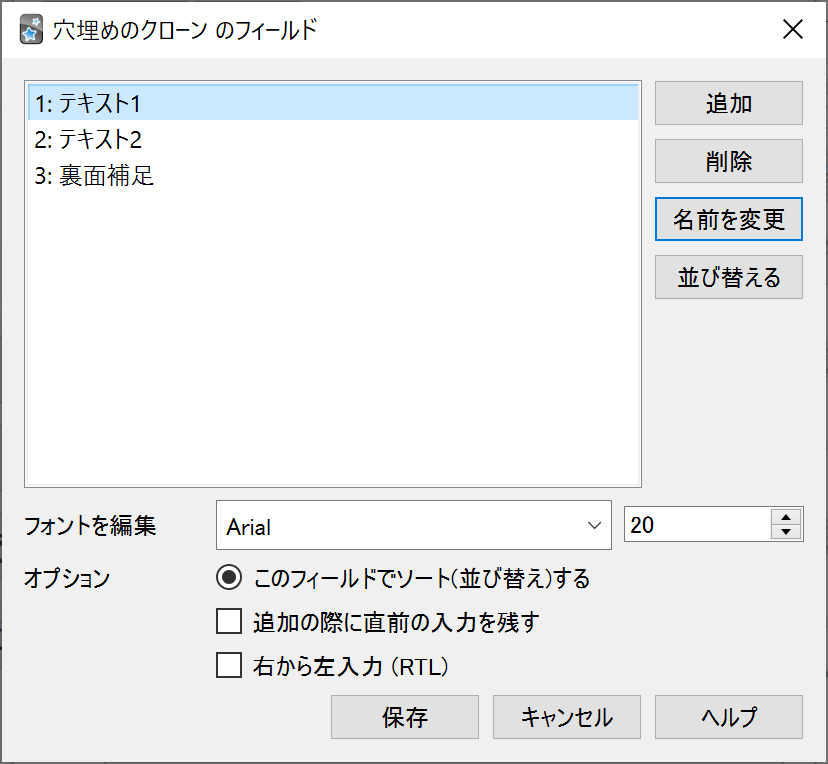Select the このフィールドでソート radio button
Image resolution: width=828 pixels, height=764 pixels.
[229, 578]
